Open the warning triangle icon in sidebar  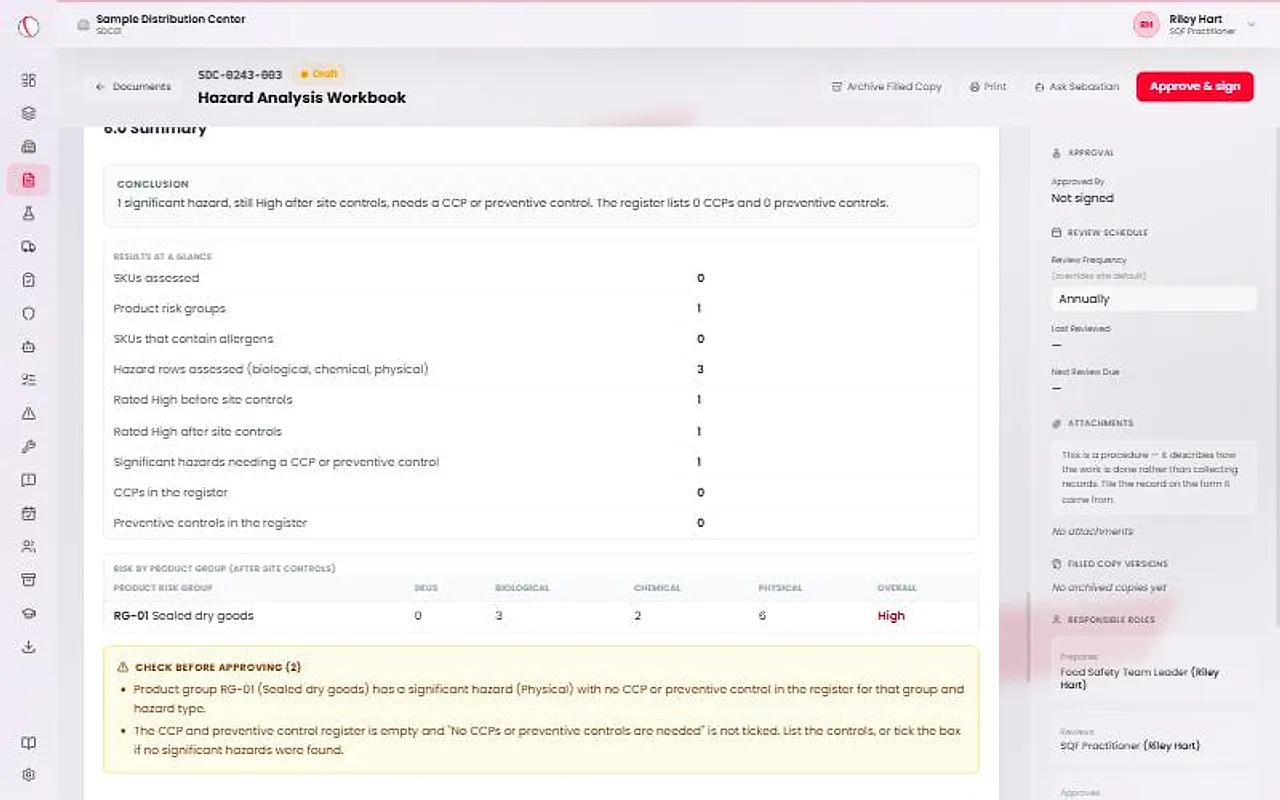(29, 413)
